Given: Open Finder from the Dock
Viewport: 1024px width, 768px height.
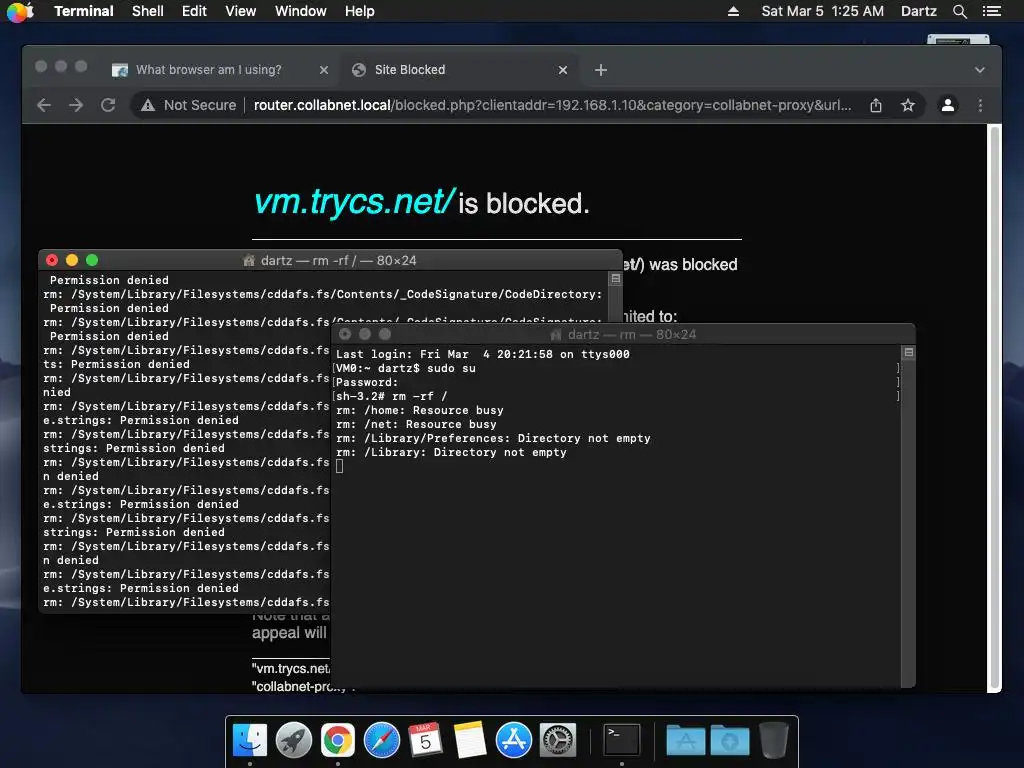Looking at the screenshot, I should coord(249,740).
